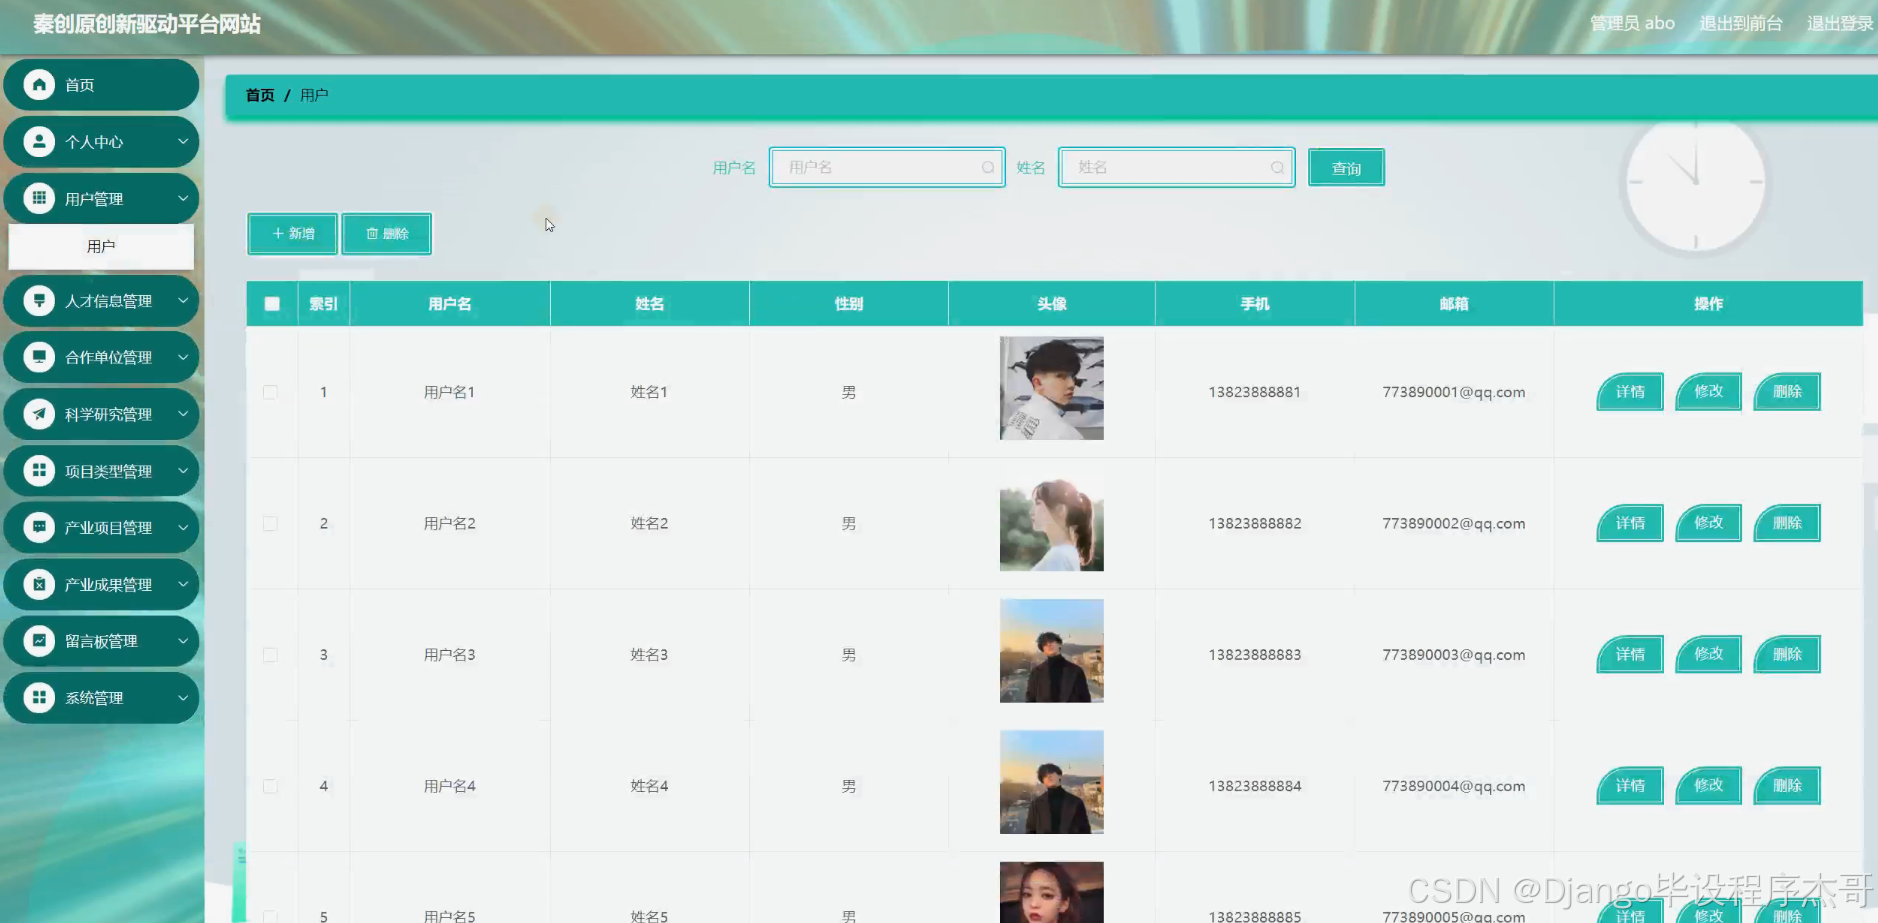
Task: Check the checkbox for row 用户名2
Action: coord(270,523)
